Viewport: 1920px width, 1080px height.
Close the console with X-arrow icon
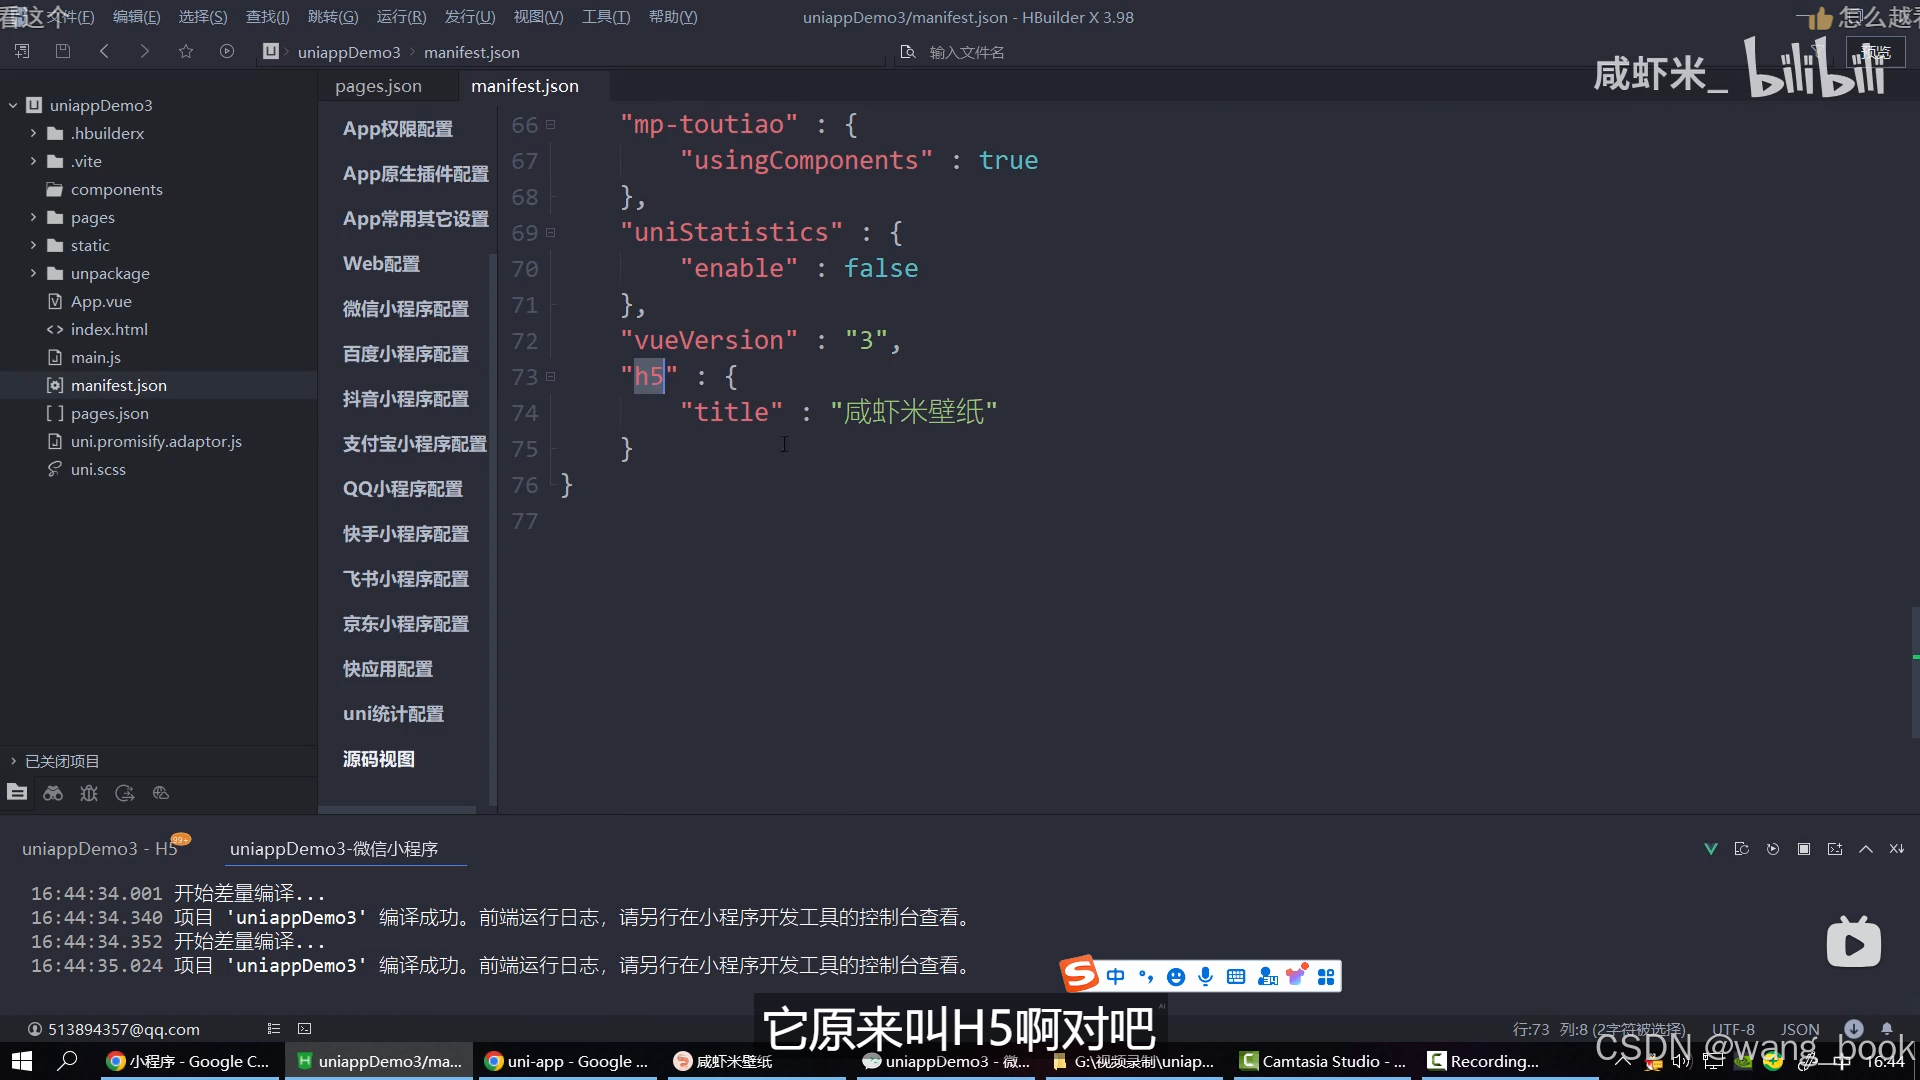click(x=1897, y=849)
